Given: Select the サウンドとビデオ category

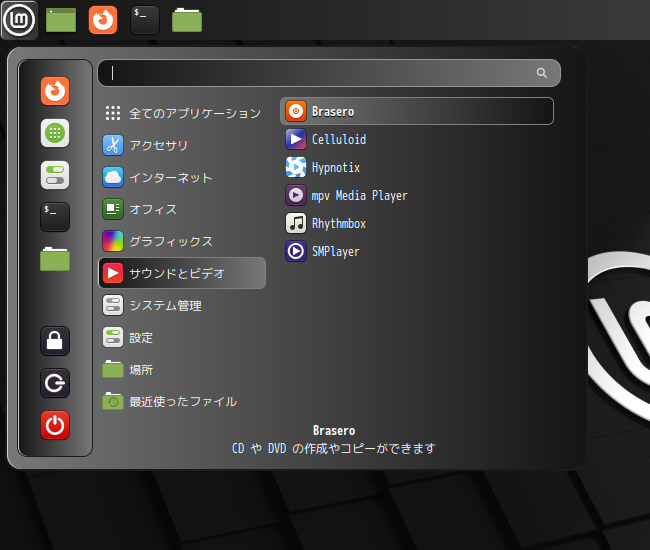Looking at the screenshot, I should tap(182, 273).
